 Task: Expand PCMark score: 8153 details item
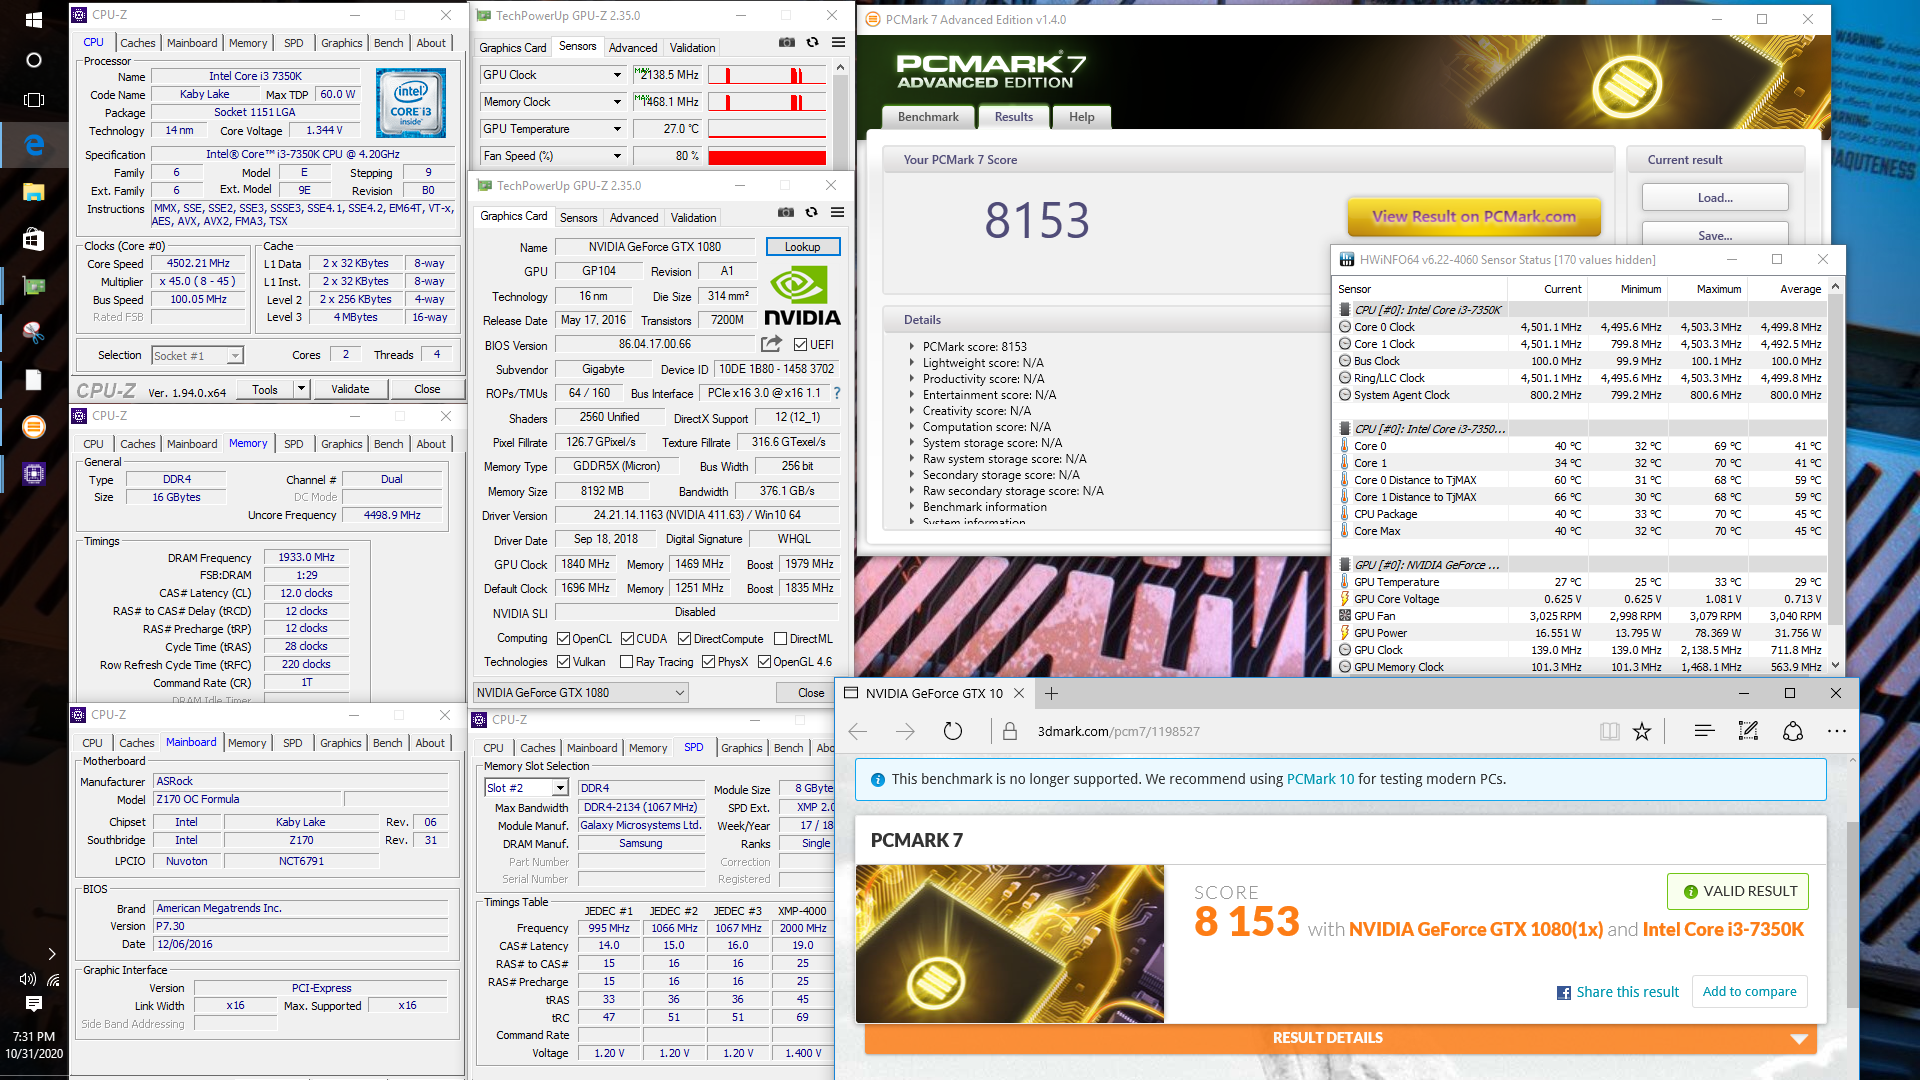tap(911, 347)
